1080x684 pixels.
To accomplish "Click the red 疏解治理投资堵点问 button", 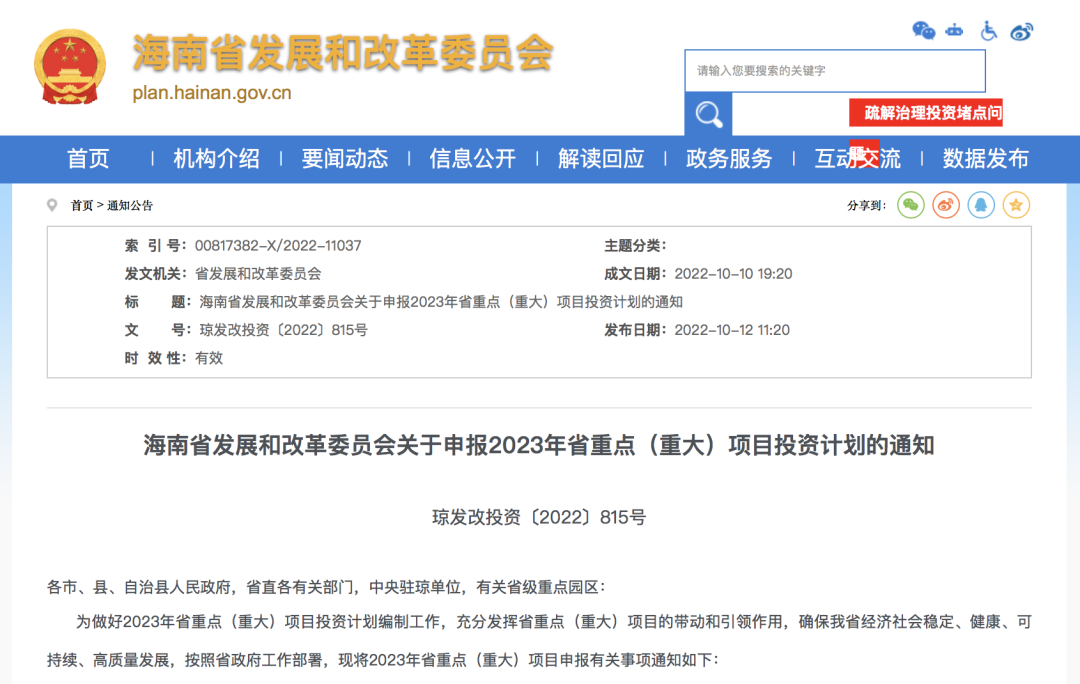I will tap(928, 112).
